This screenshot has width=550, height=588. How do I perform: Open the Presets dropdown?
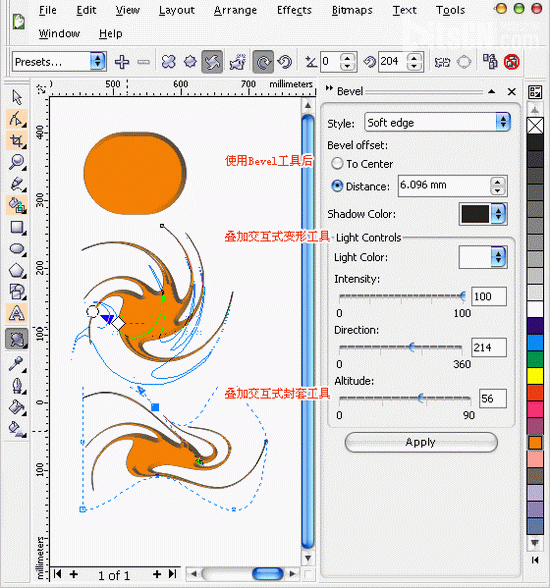(59, 62)
